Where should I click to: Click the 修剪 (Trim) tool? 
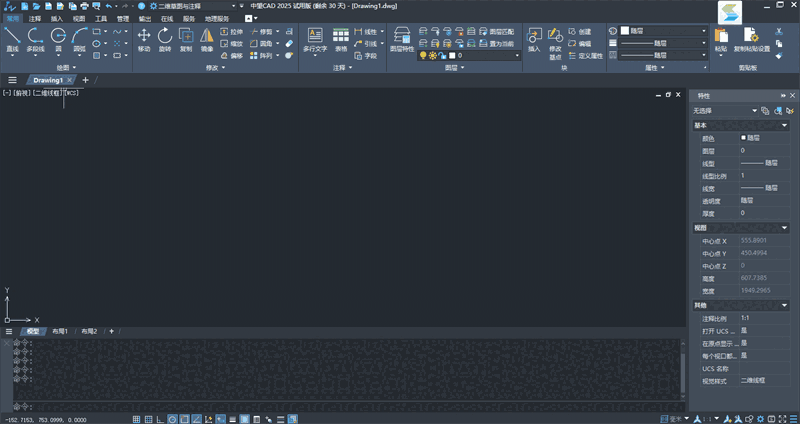coord(261,32)
